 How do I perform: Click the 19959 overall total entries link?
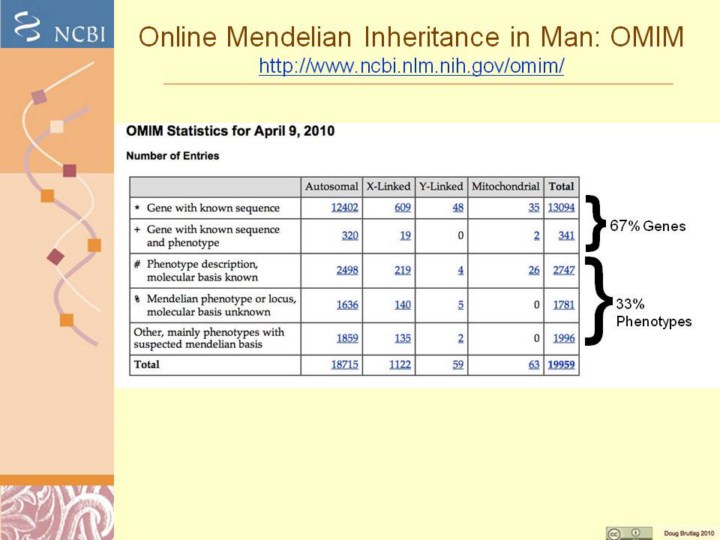coord(561,365)
